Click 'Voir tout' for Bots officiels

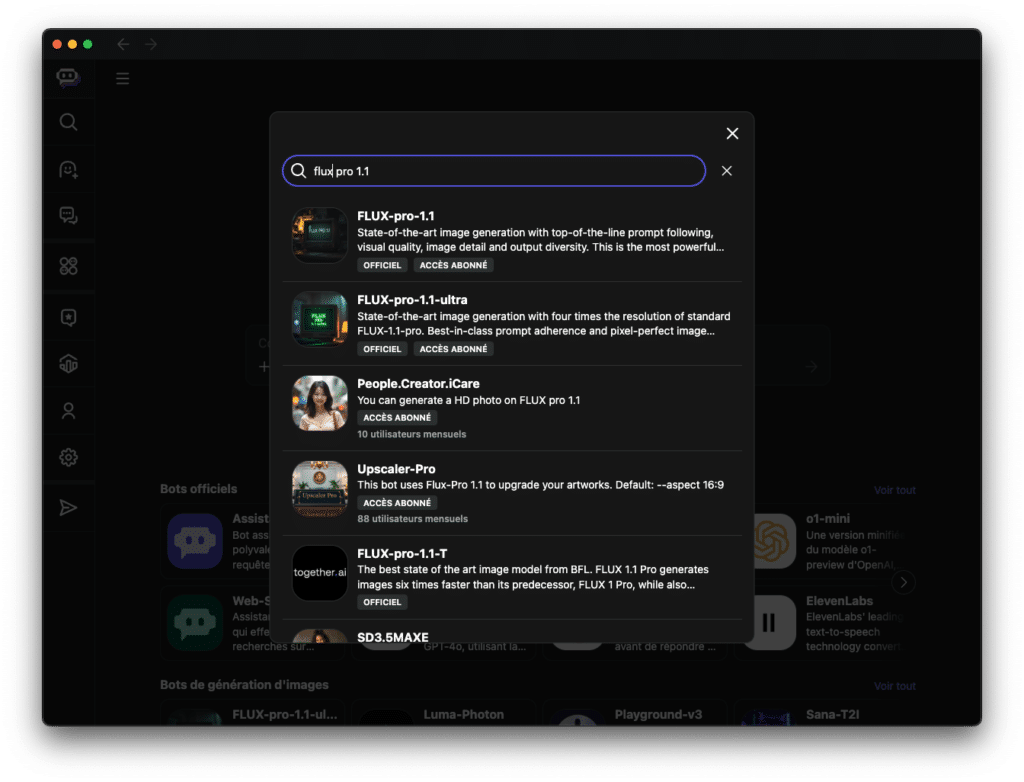pos(895,490)
